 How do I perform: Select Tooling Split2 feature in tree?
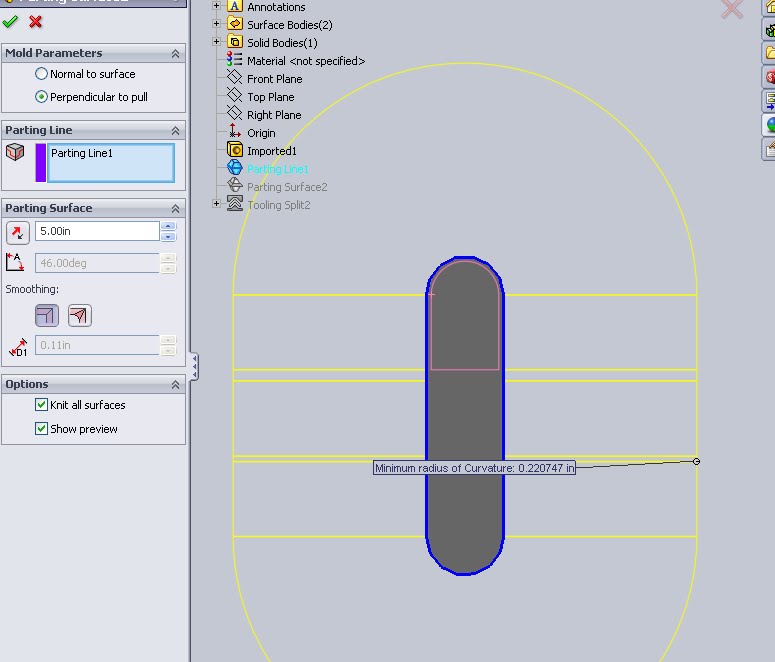tap(279, 205)
